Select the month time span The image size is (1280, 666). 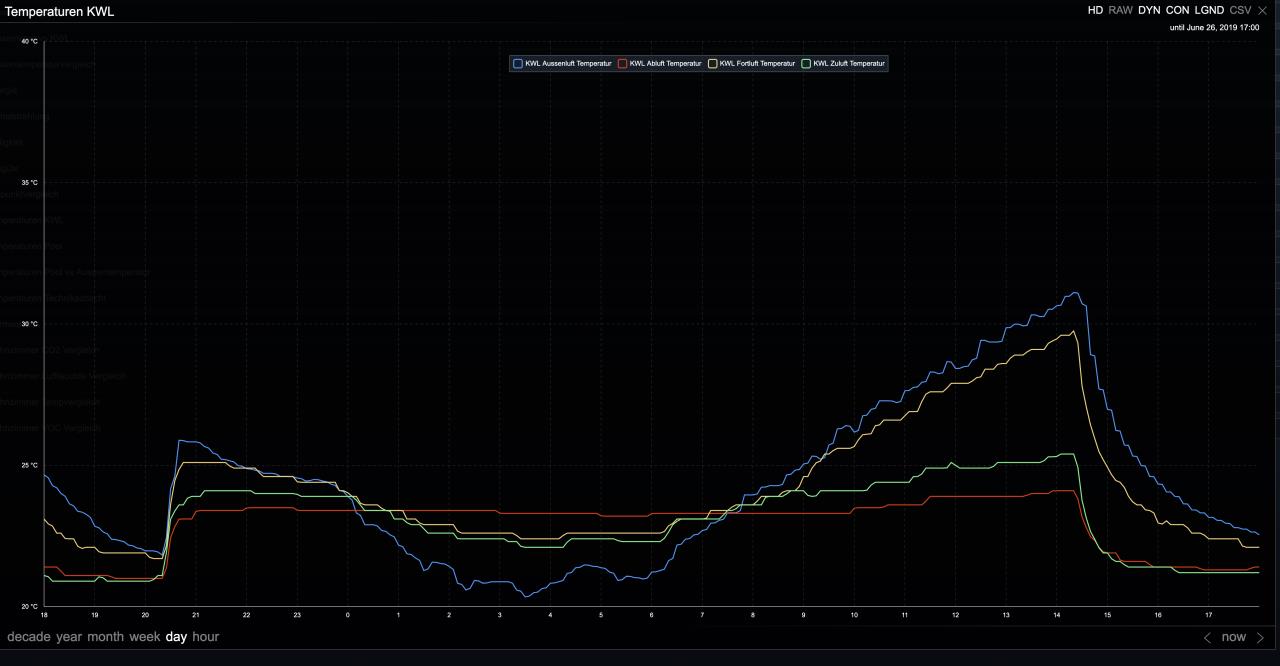[105, 637]
